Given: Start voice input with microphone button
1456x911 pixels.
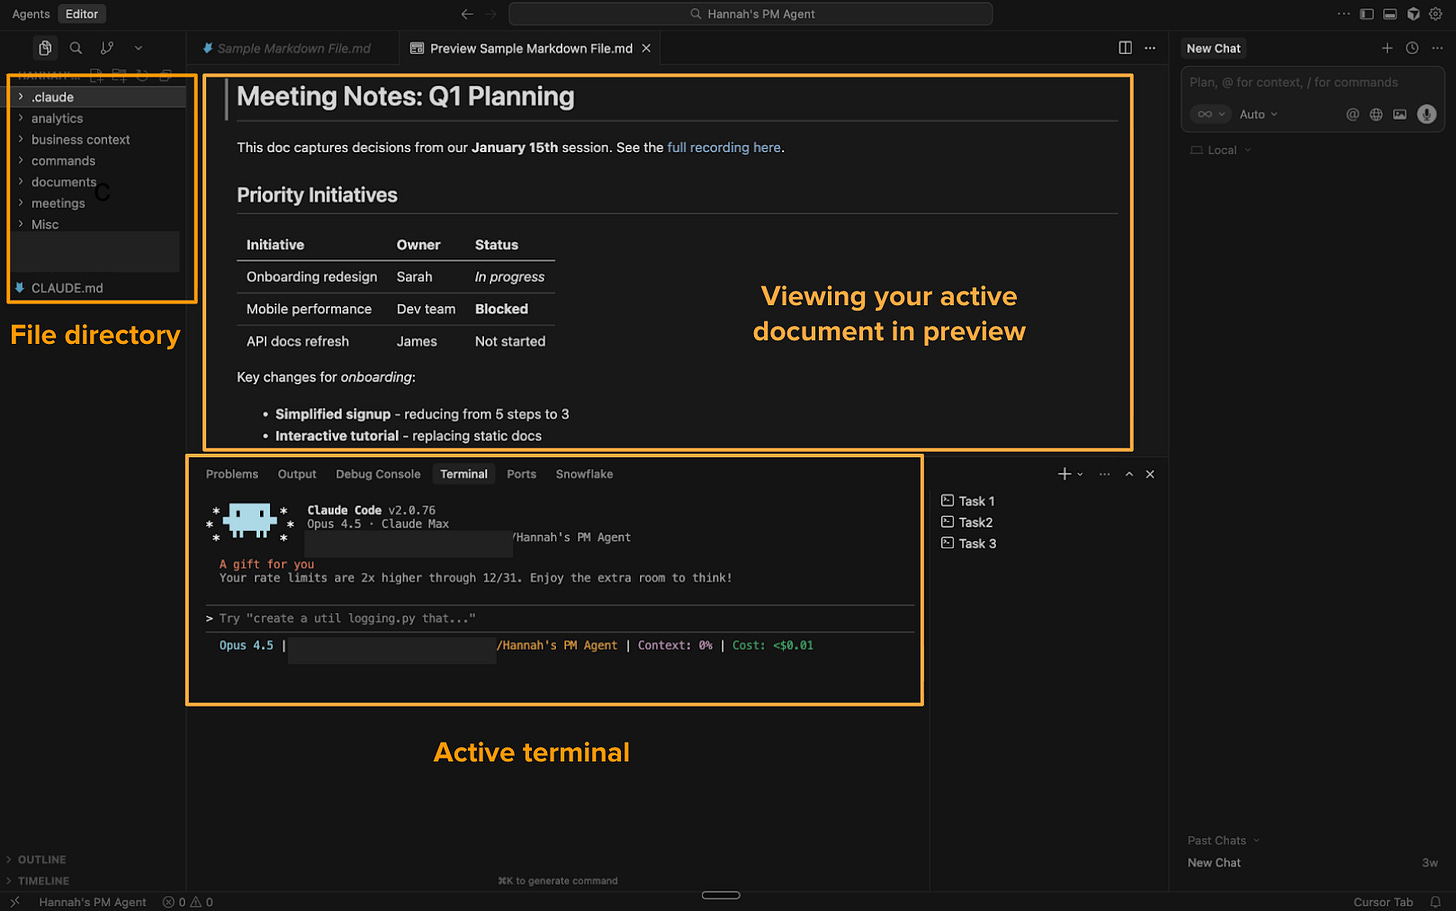Looking at the screenshot, I should [1427, 114].
